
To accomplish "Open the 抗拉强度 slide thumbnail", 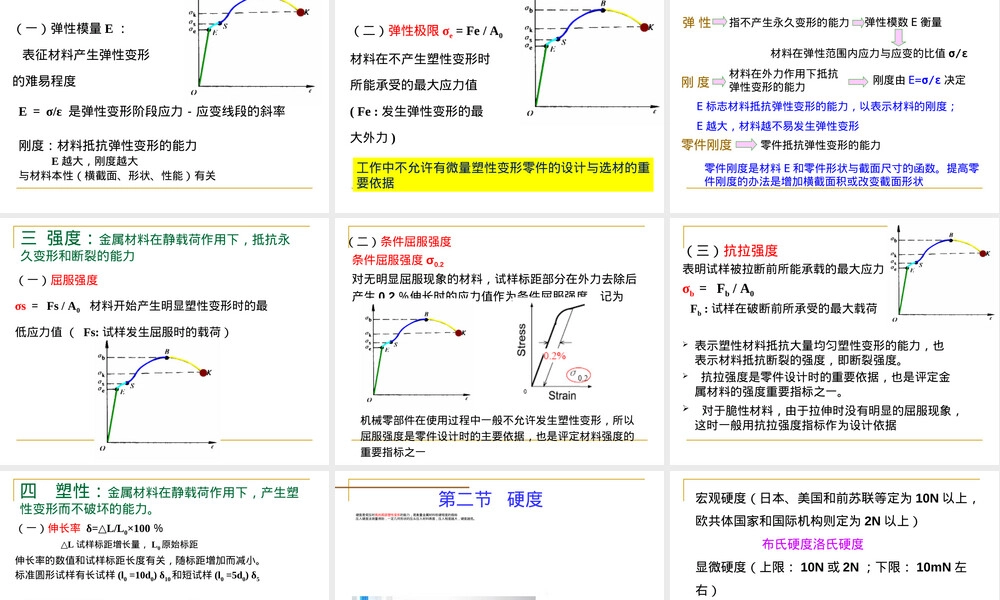I will tap(835, 341).
